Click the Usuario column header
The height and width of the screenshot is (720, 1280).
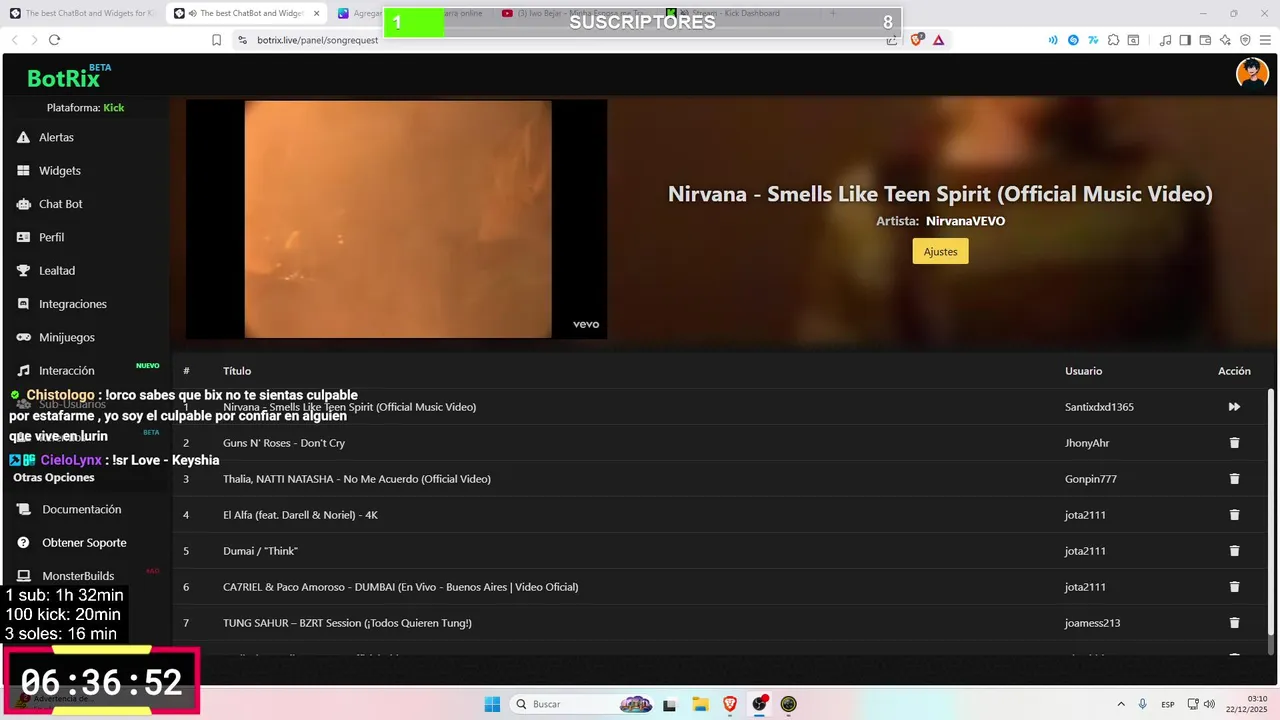[1083, 371]
